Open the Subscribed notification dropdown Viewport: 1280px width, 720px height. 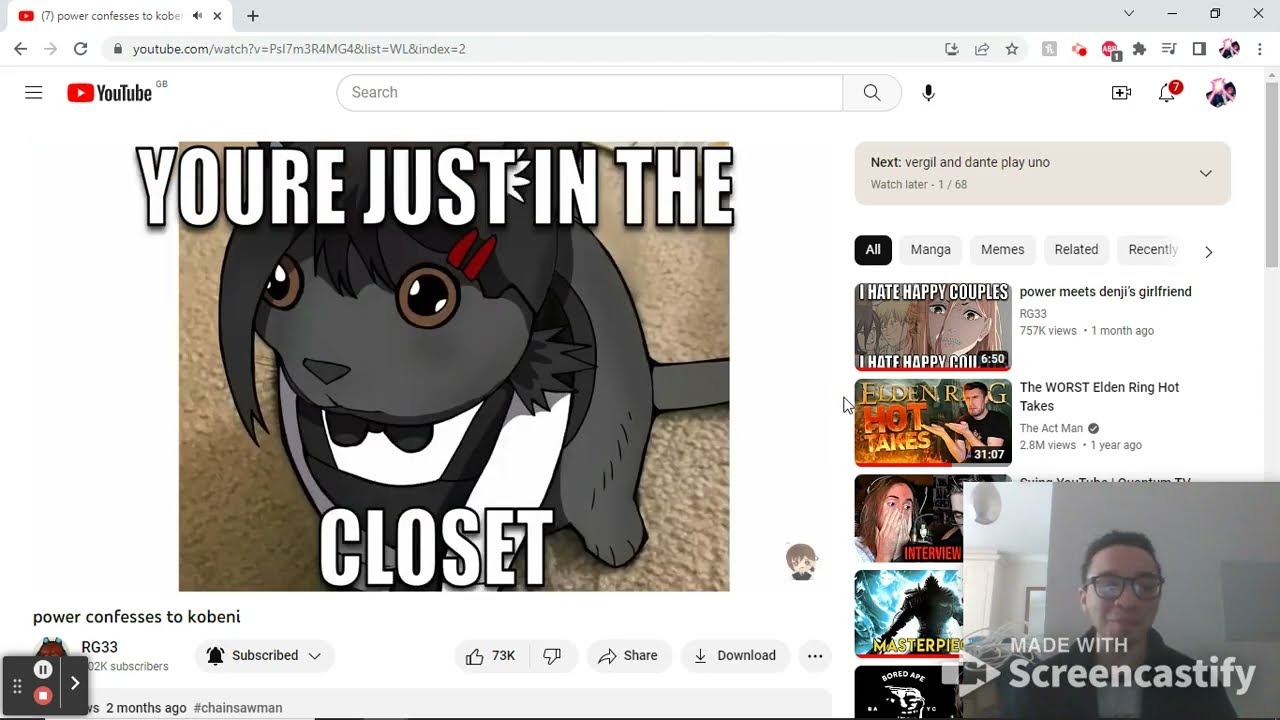(x=265, y=656)
